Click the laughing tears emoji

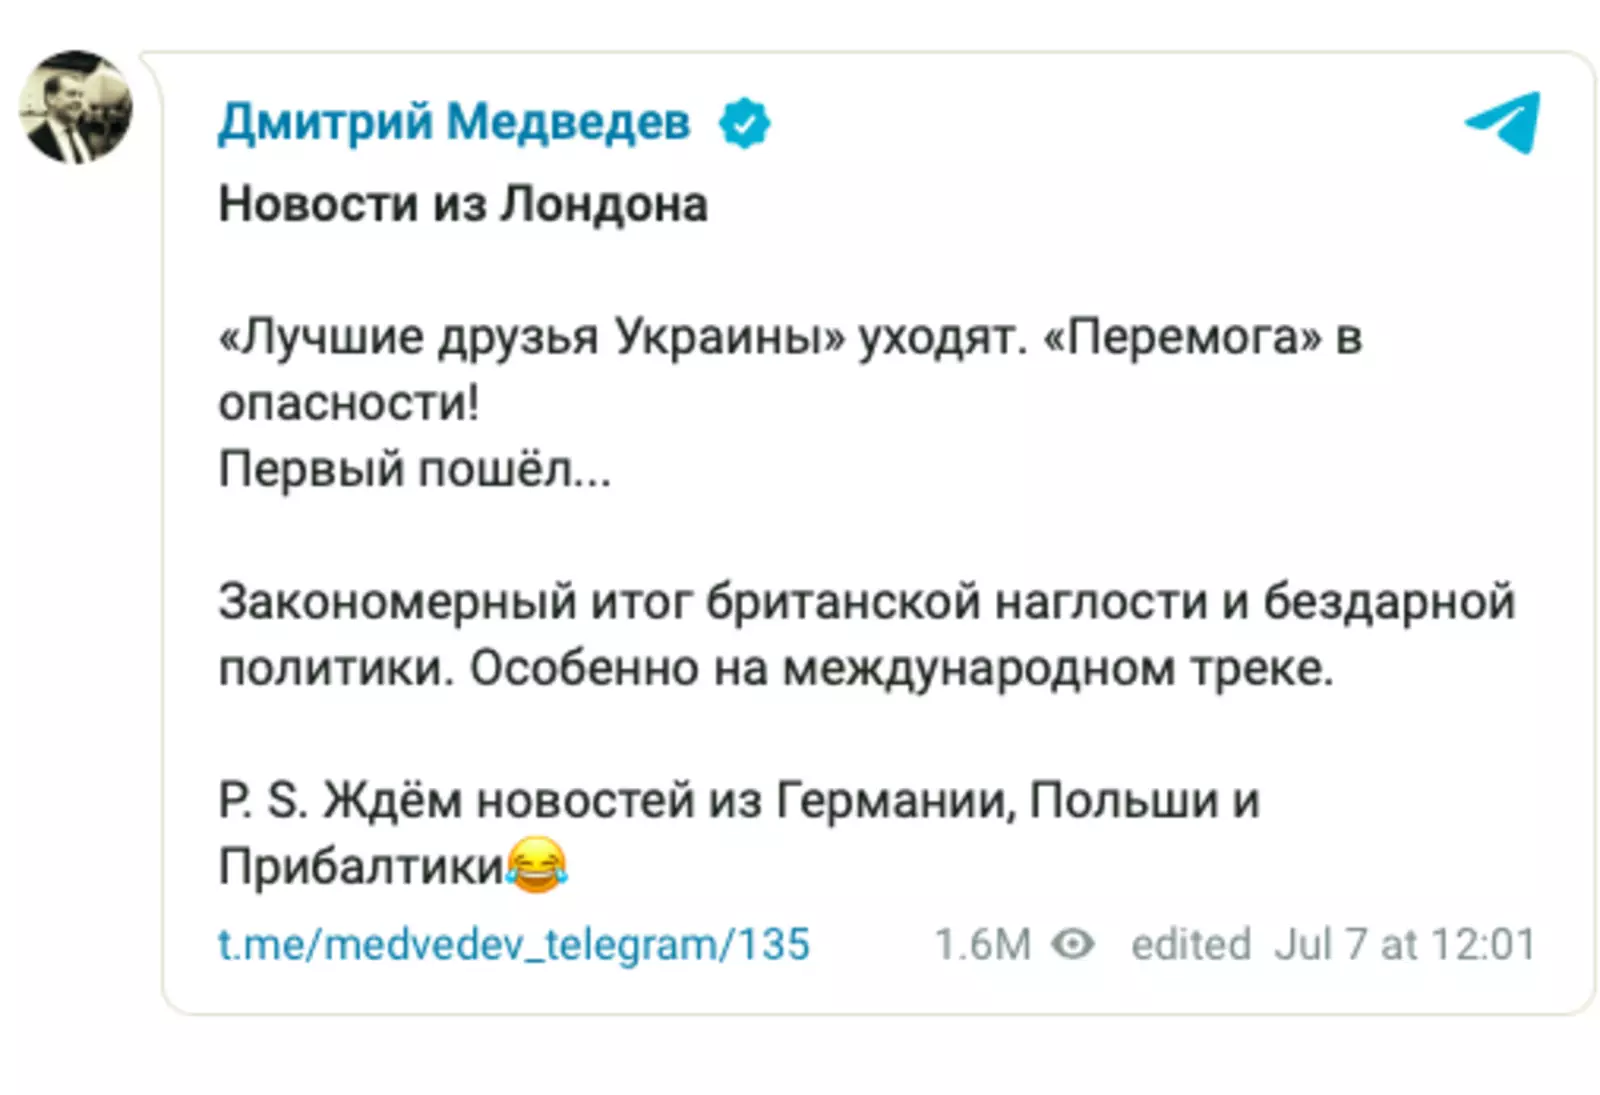pyautogui.click(x=537, y=865)
